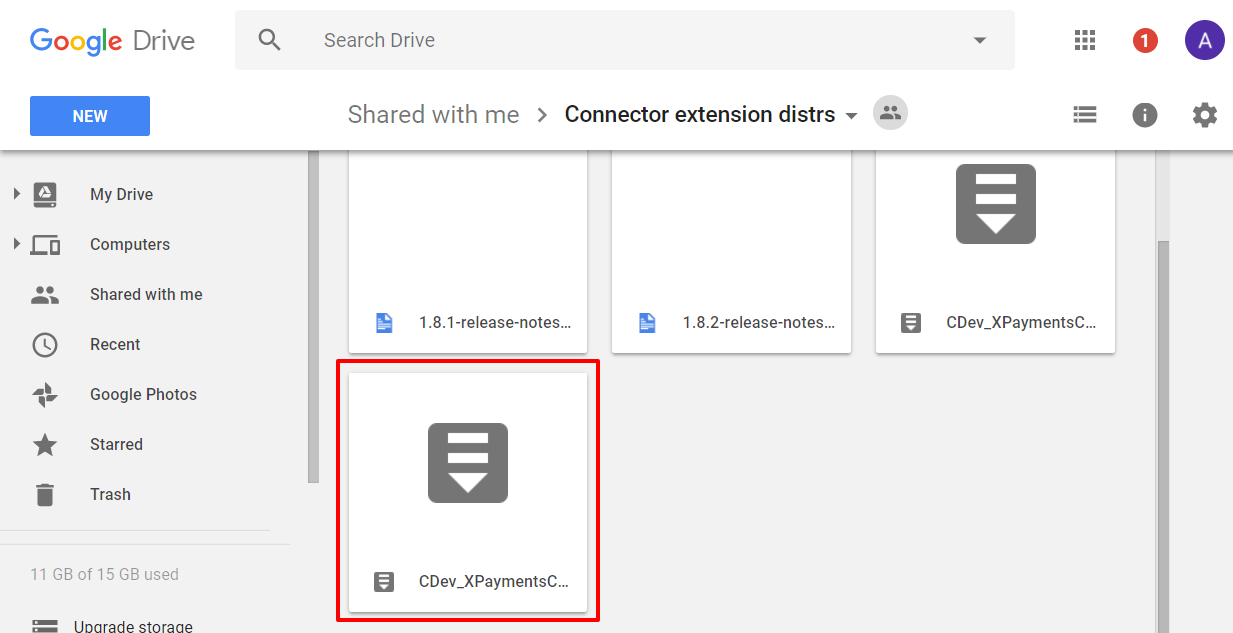Switch to list view layout
1233x633 pixels.
click(1085, 115)
